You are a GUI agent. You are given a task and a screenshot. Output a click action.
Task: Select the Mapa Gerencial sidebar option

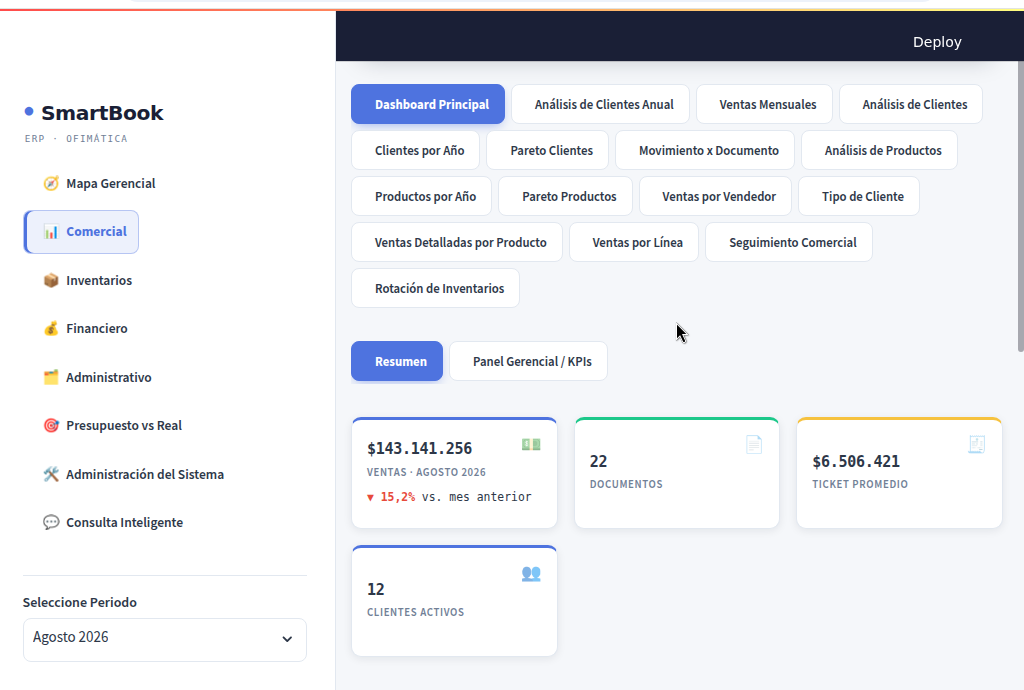pos(99,183)
